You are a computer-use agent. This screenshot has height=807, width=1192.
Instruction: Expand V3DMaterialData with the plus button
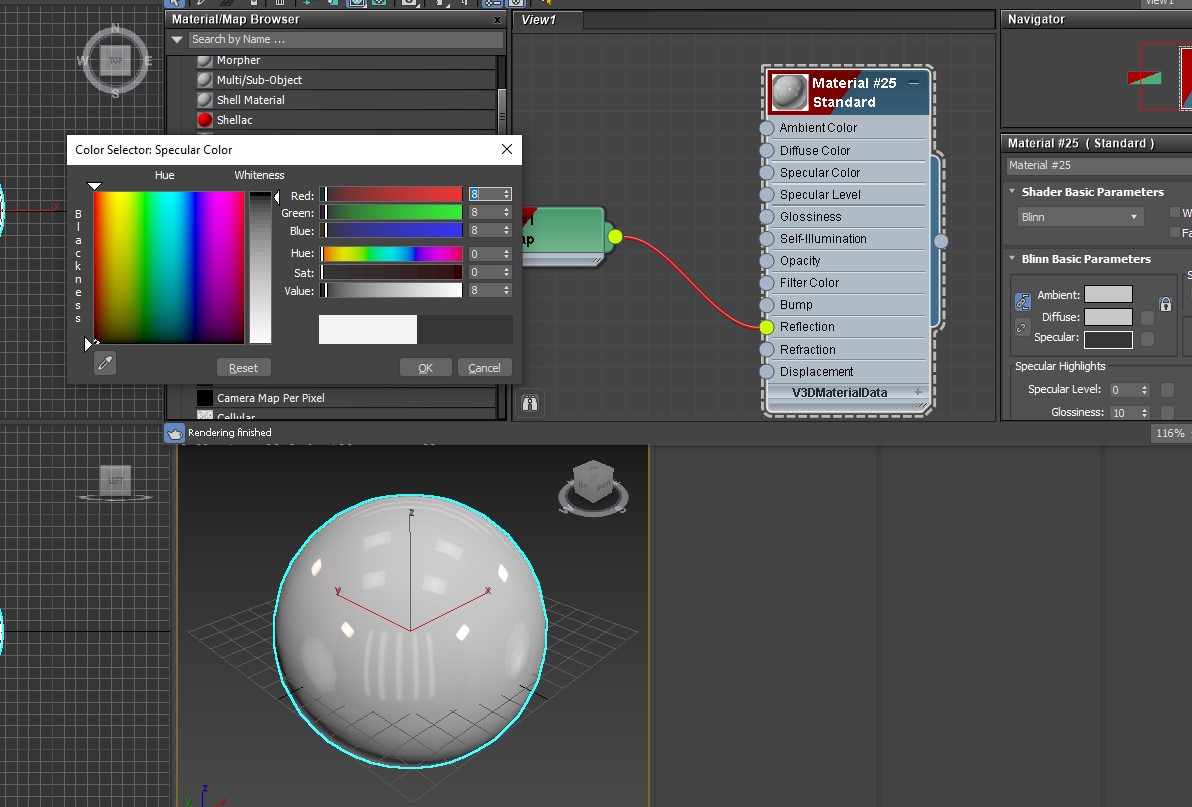(x=918, y=392)
